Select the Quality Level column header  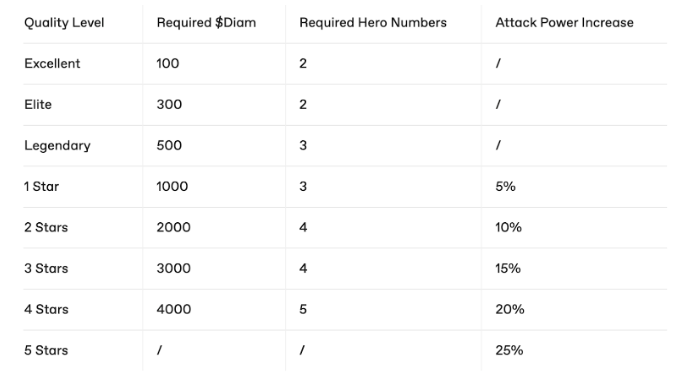(x=64, y=23)
